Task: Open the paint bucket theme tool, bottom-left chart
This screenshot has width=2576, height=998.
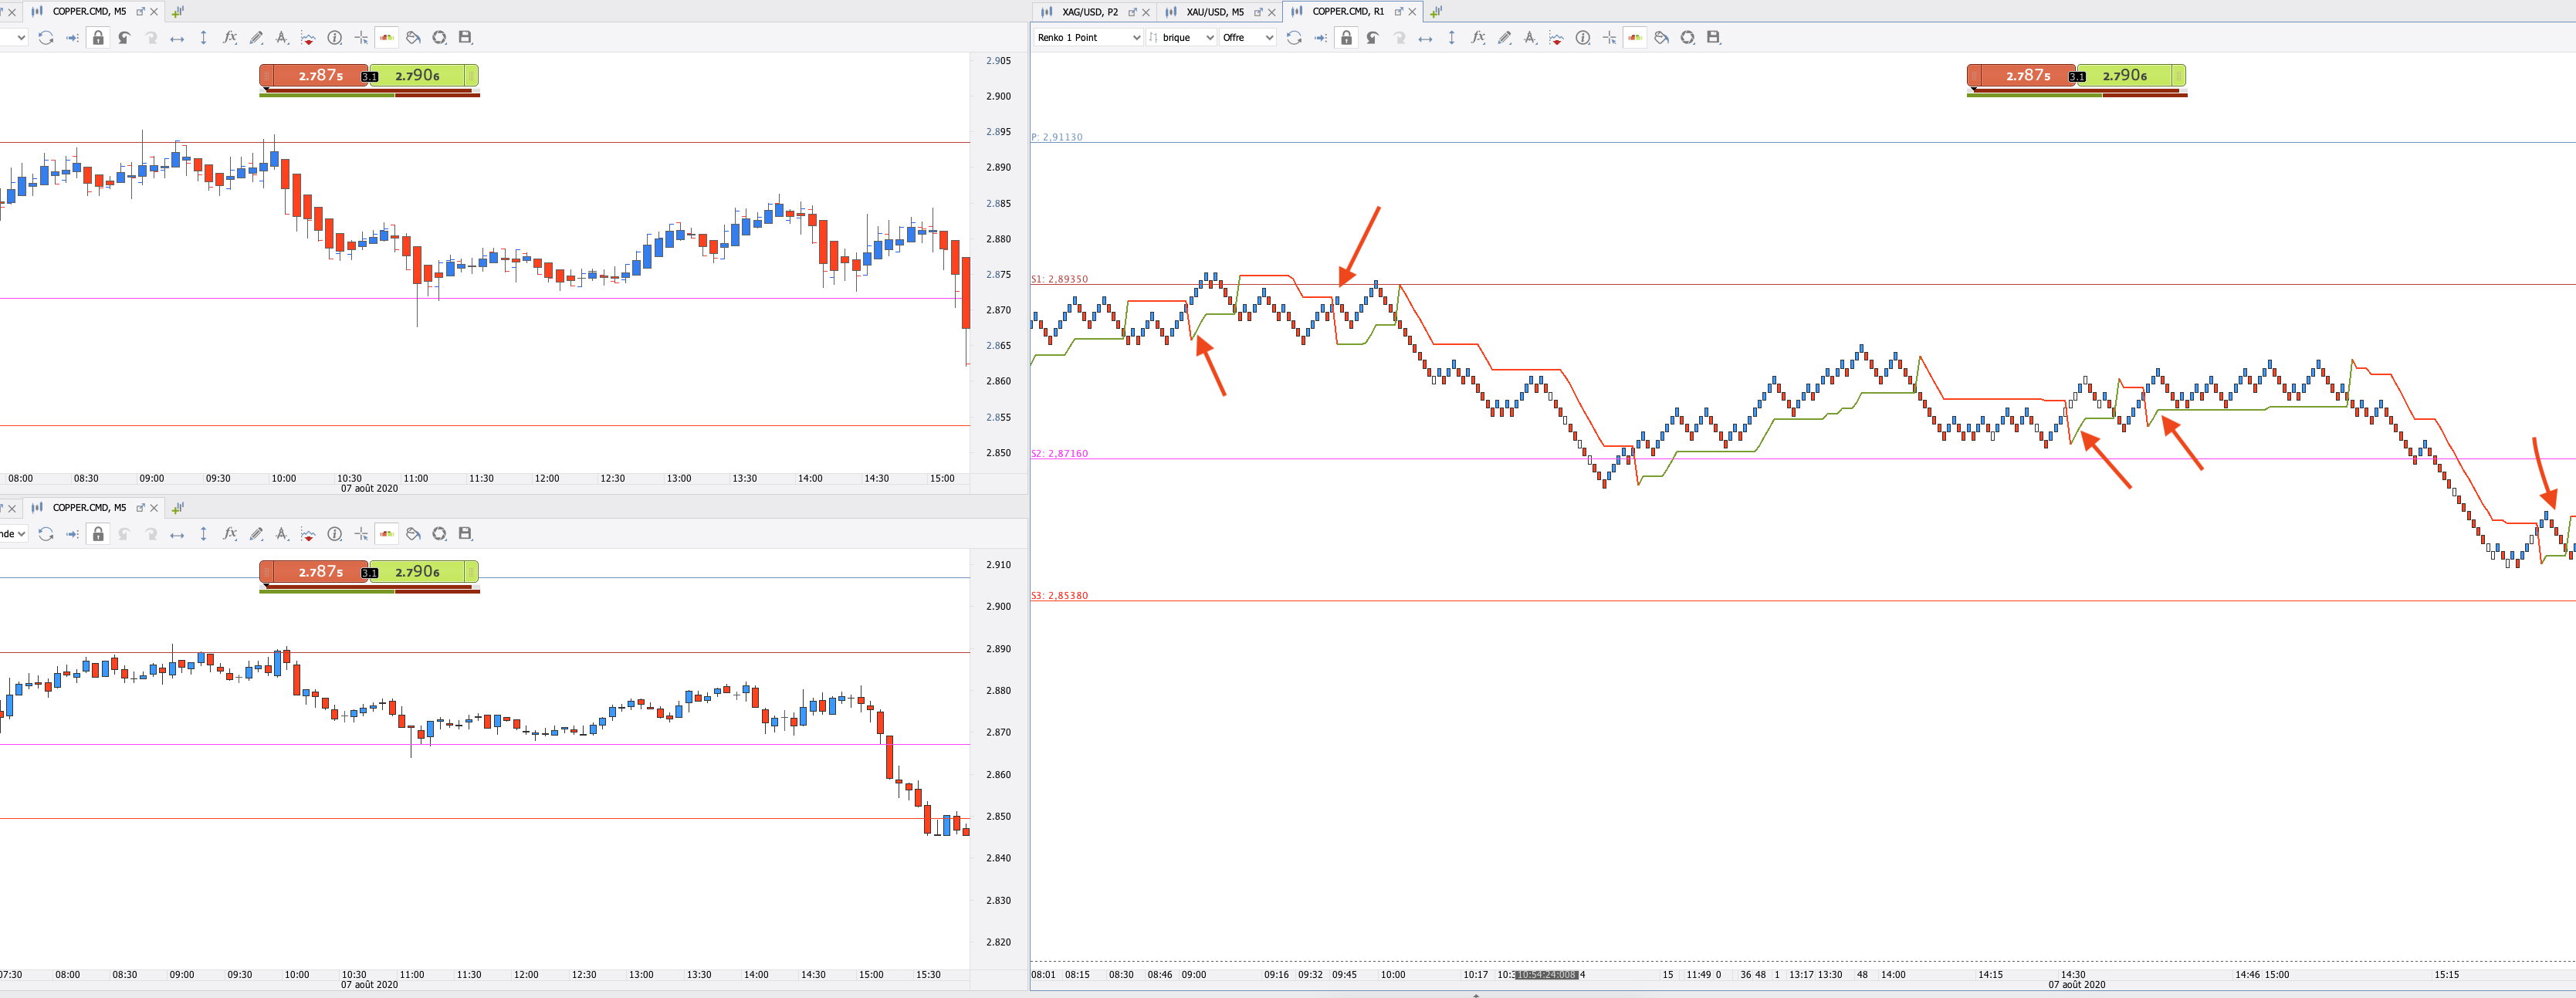Action: point(413,534)
